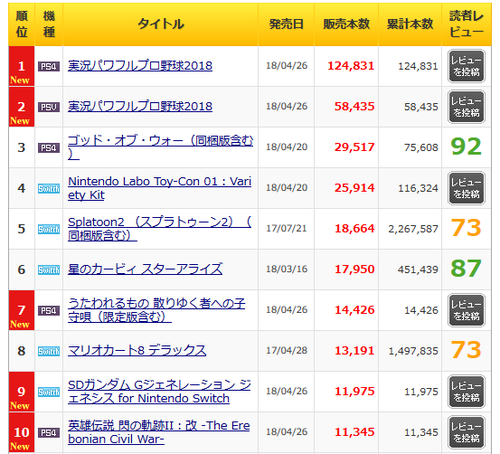Click PS4 icon beside うたわれるもの

(x=49, y=311)
